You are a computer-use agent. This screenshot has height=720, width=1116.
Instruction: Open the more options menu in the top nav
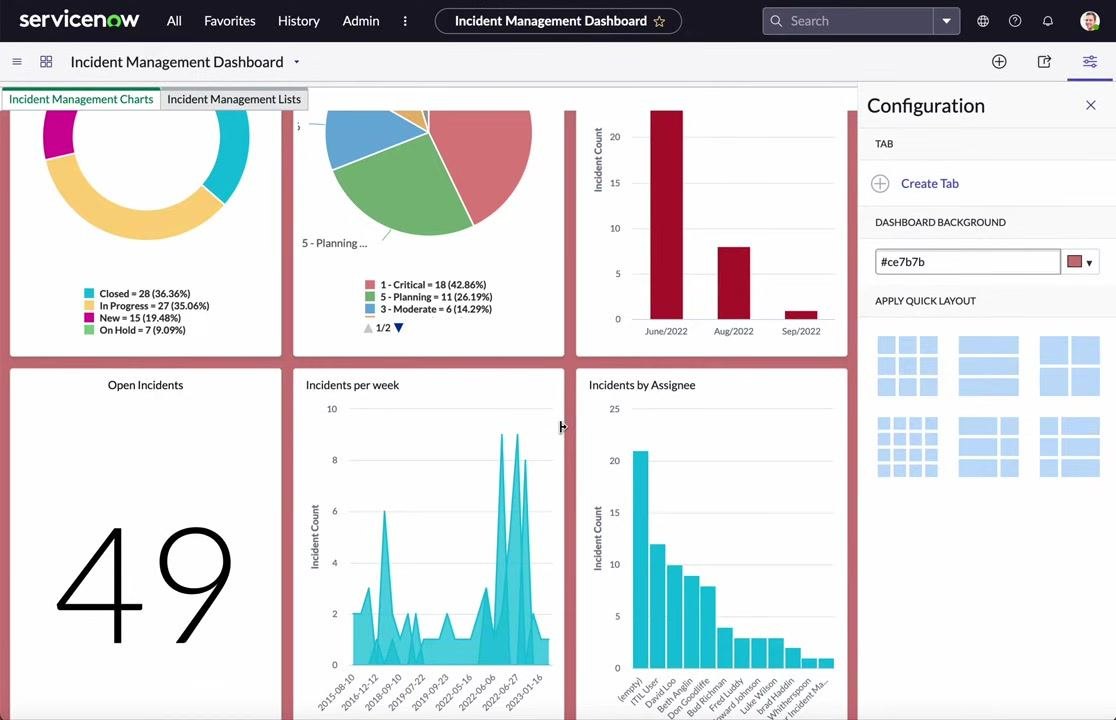pos(405,21)
